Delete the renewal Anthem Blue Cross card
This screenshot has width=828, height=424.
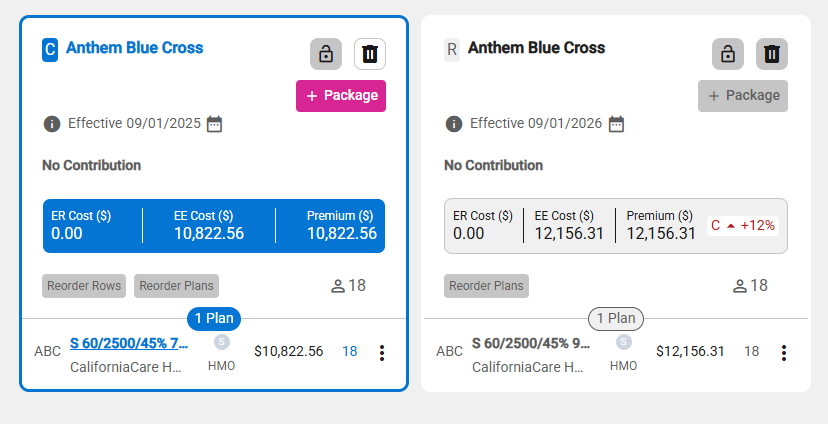tap(771, 54)
